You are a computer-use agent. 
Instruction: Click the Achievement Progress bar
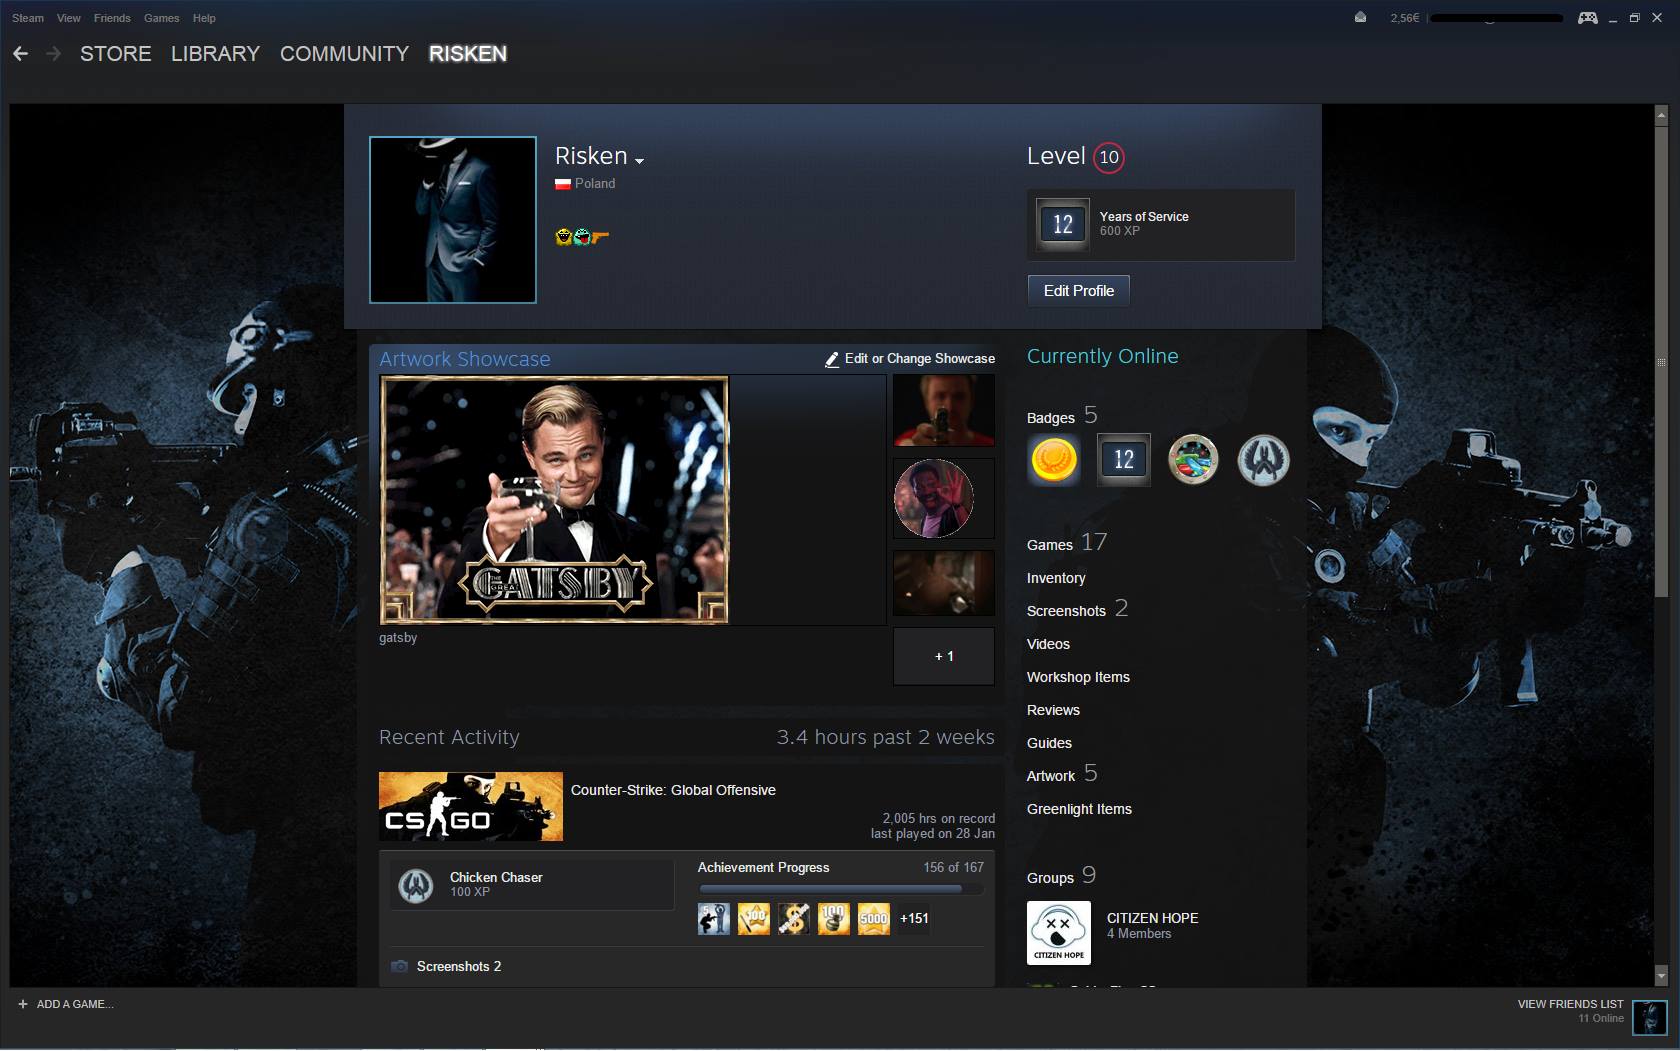click(840, 888)
